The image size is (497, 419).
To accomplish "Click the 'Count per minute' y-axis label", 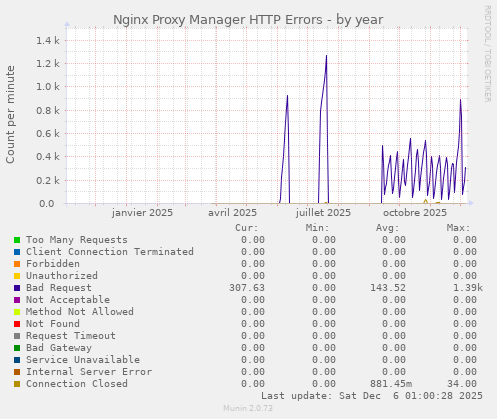I will coord(10,114).
